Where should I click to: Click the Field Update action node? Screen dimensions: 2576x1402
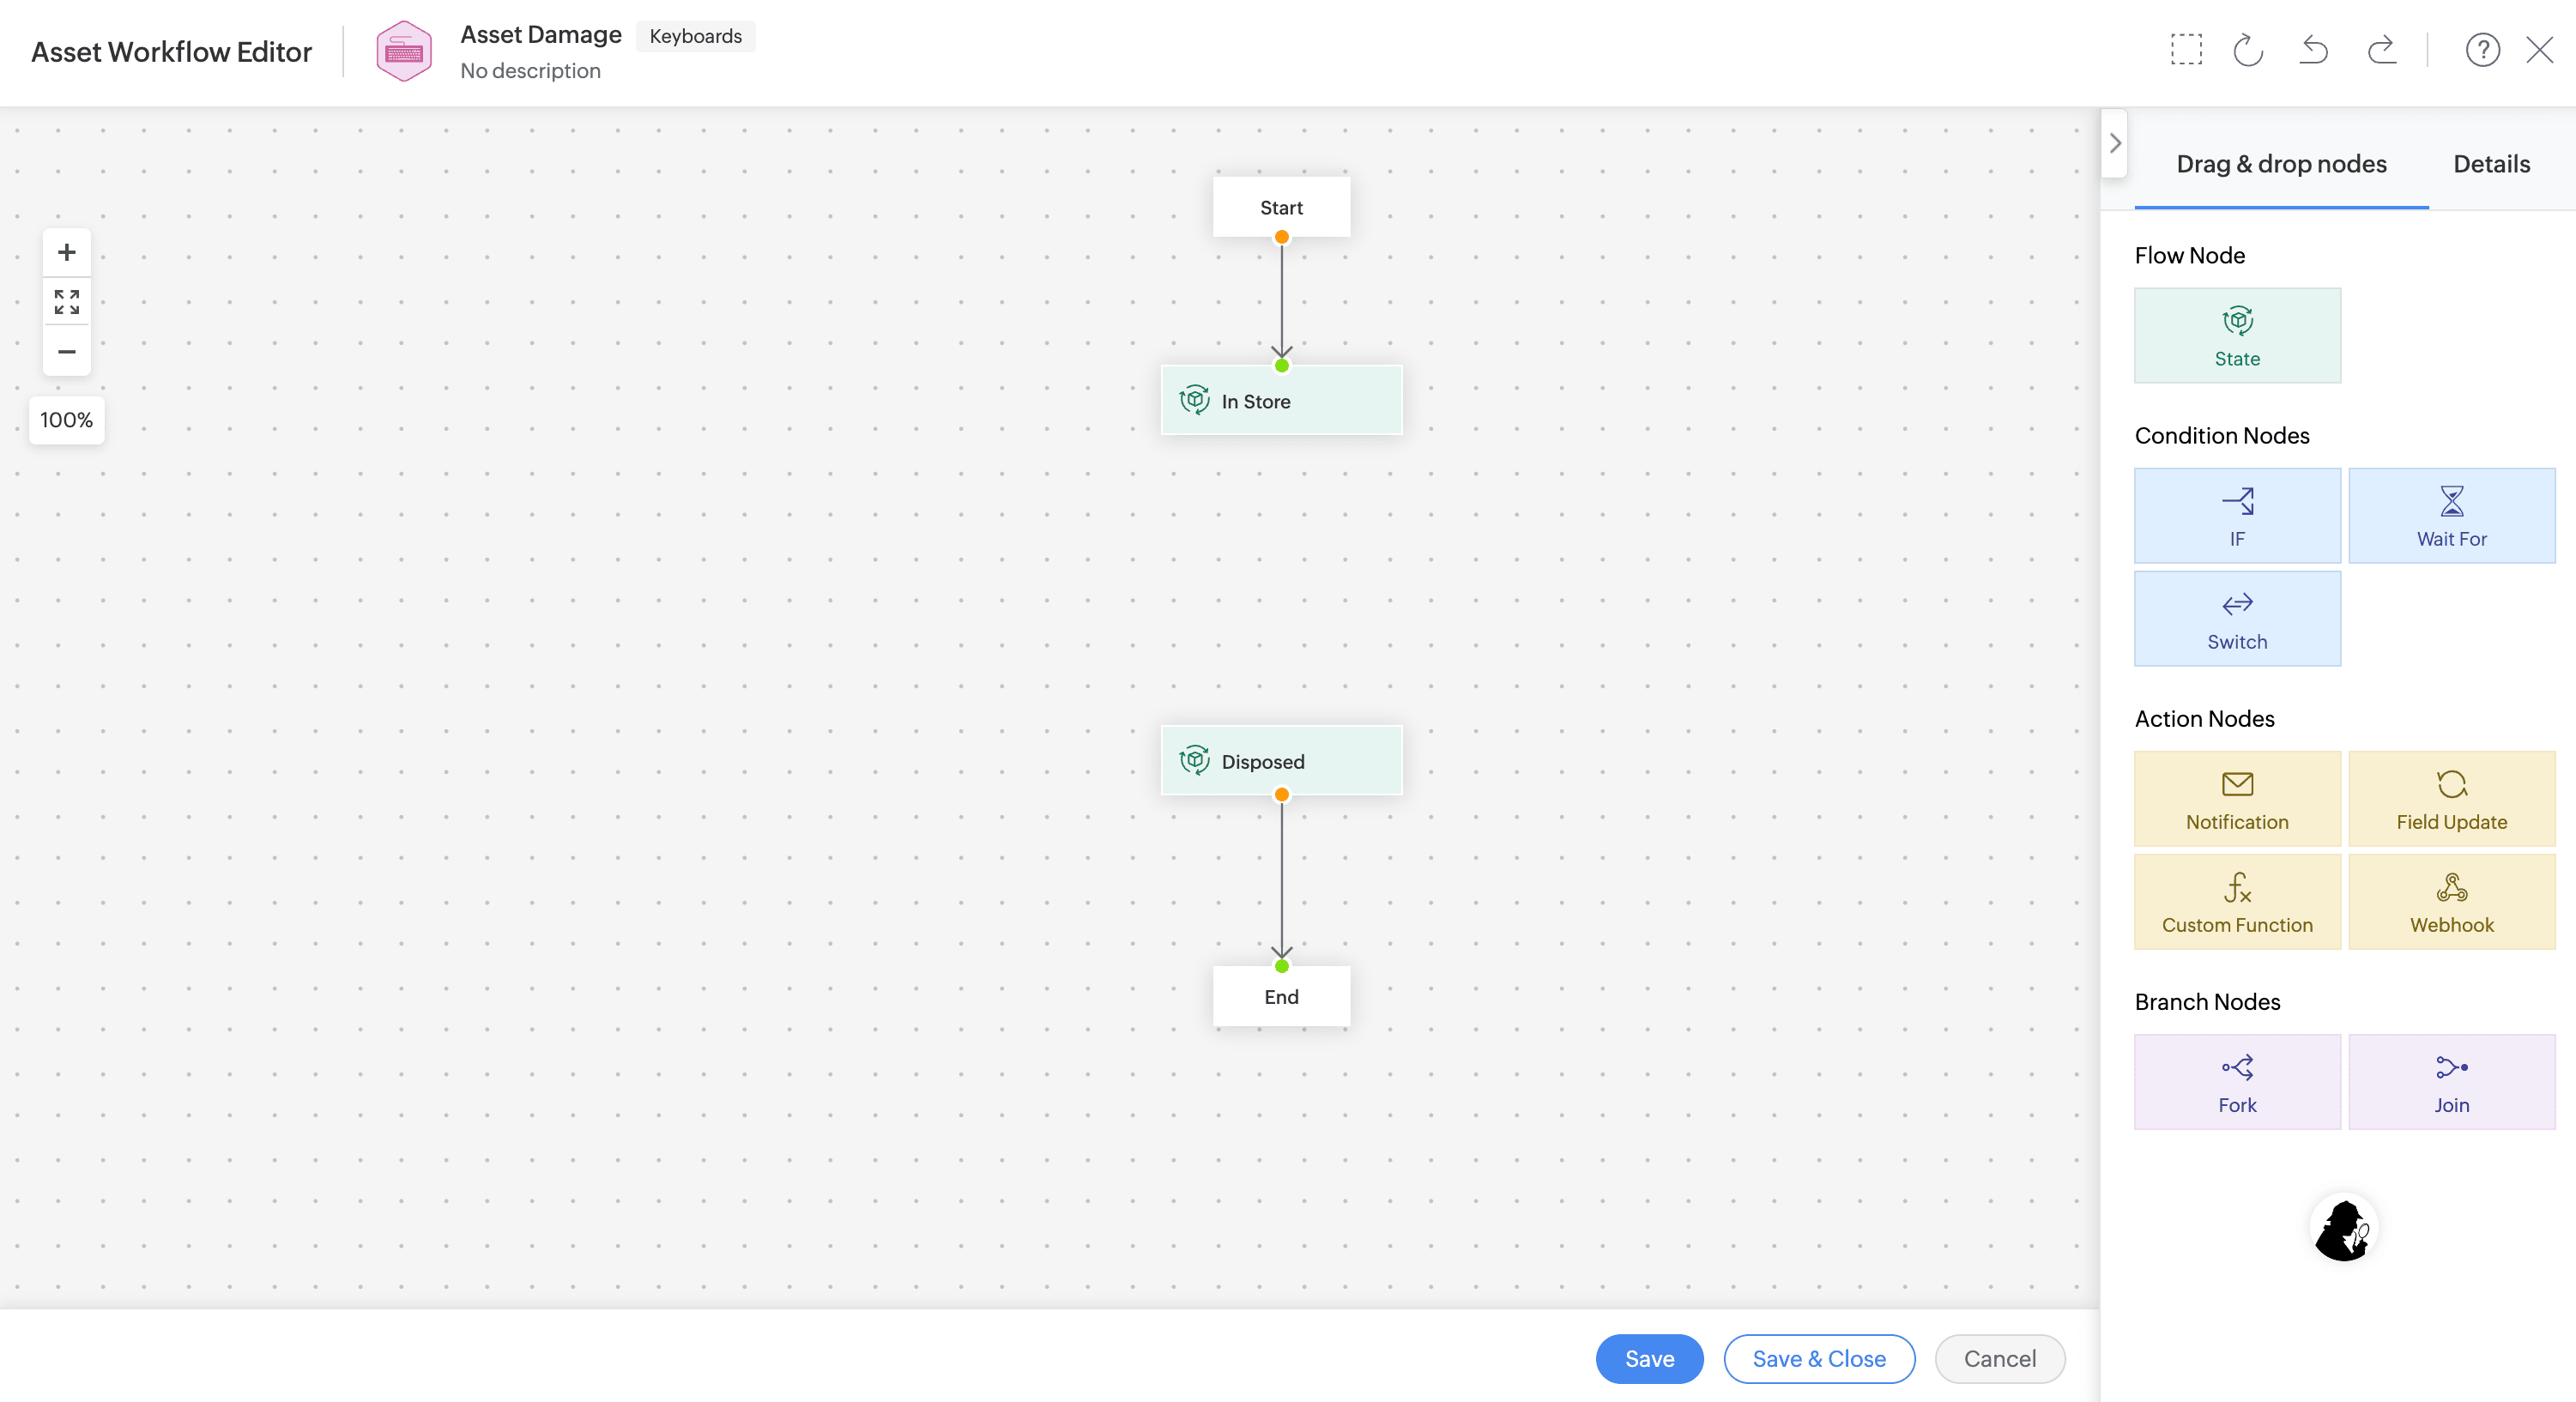point(2451,798)
